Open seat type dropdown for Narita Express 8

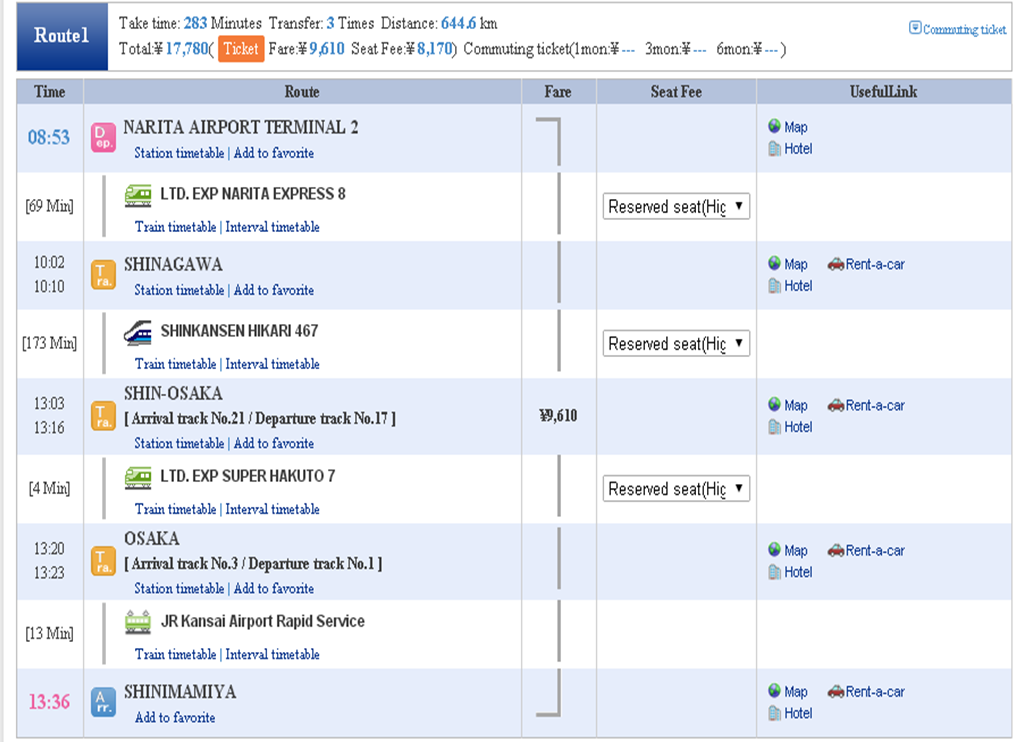click(676, 206)
